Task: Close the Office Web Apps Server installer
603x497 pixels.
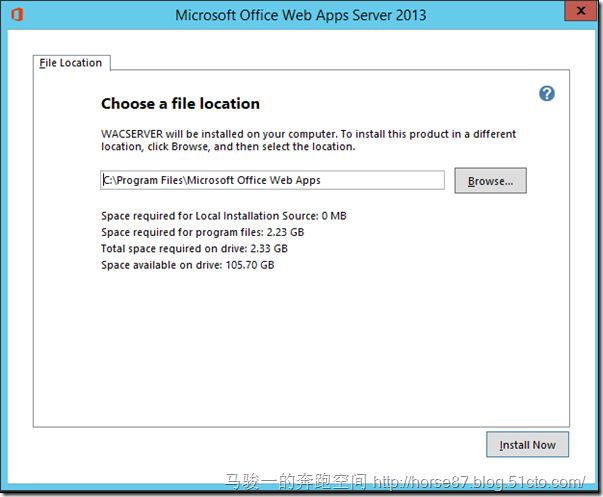Action: 581,11
